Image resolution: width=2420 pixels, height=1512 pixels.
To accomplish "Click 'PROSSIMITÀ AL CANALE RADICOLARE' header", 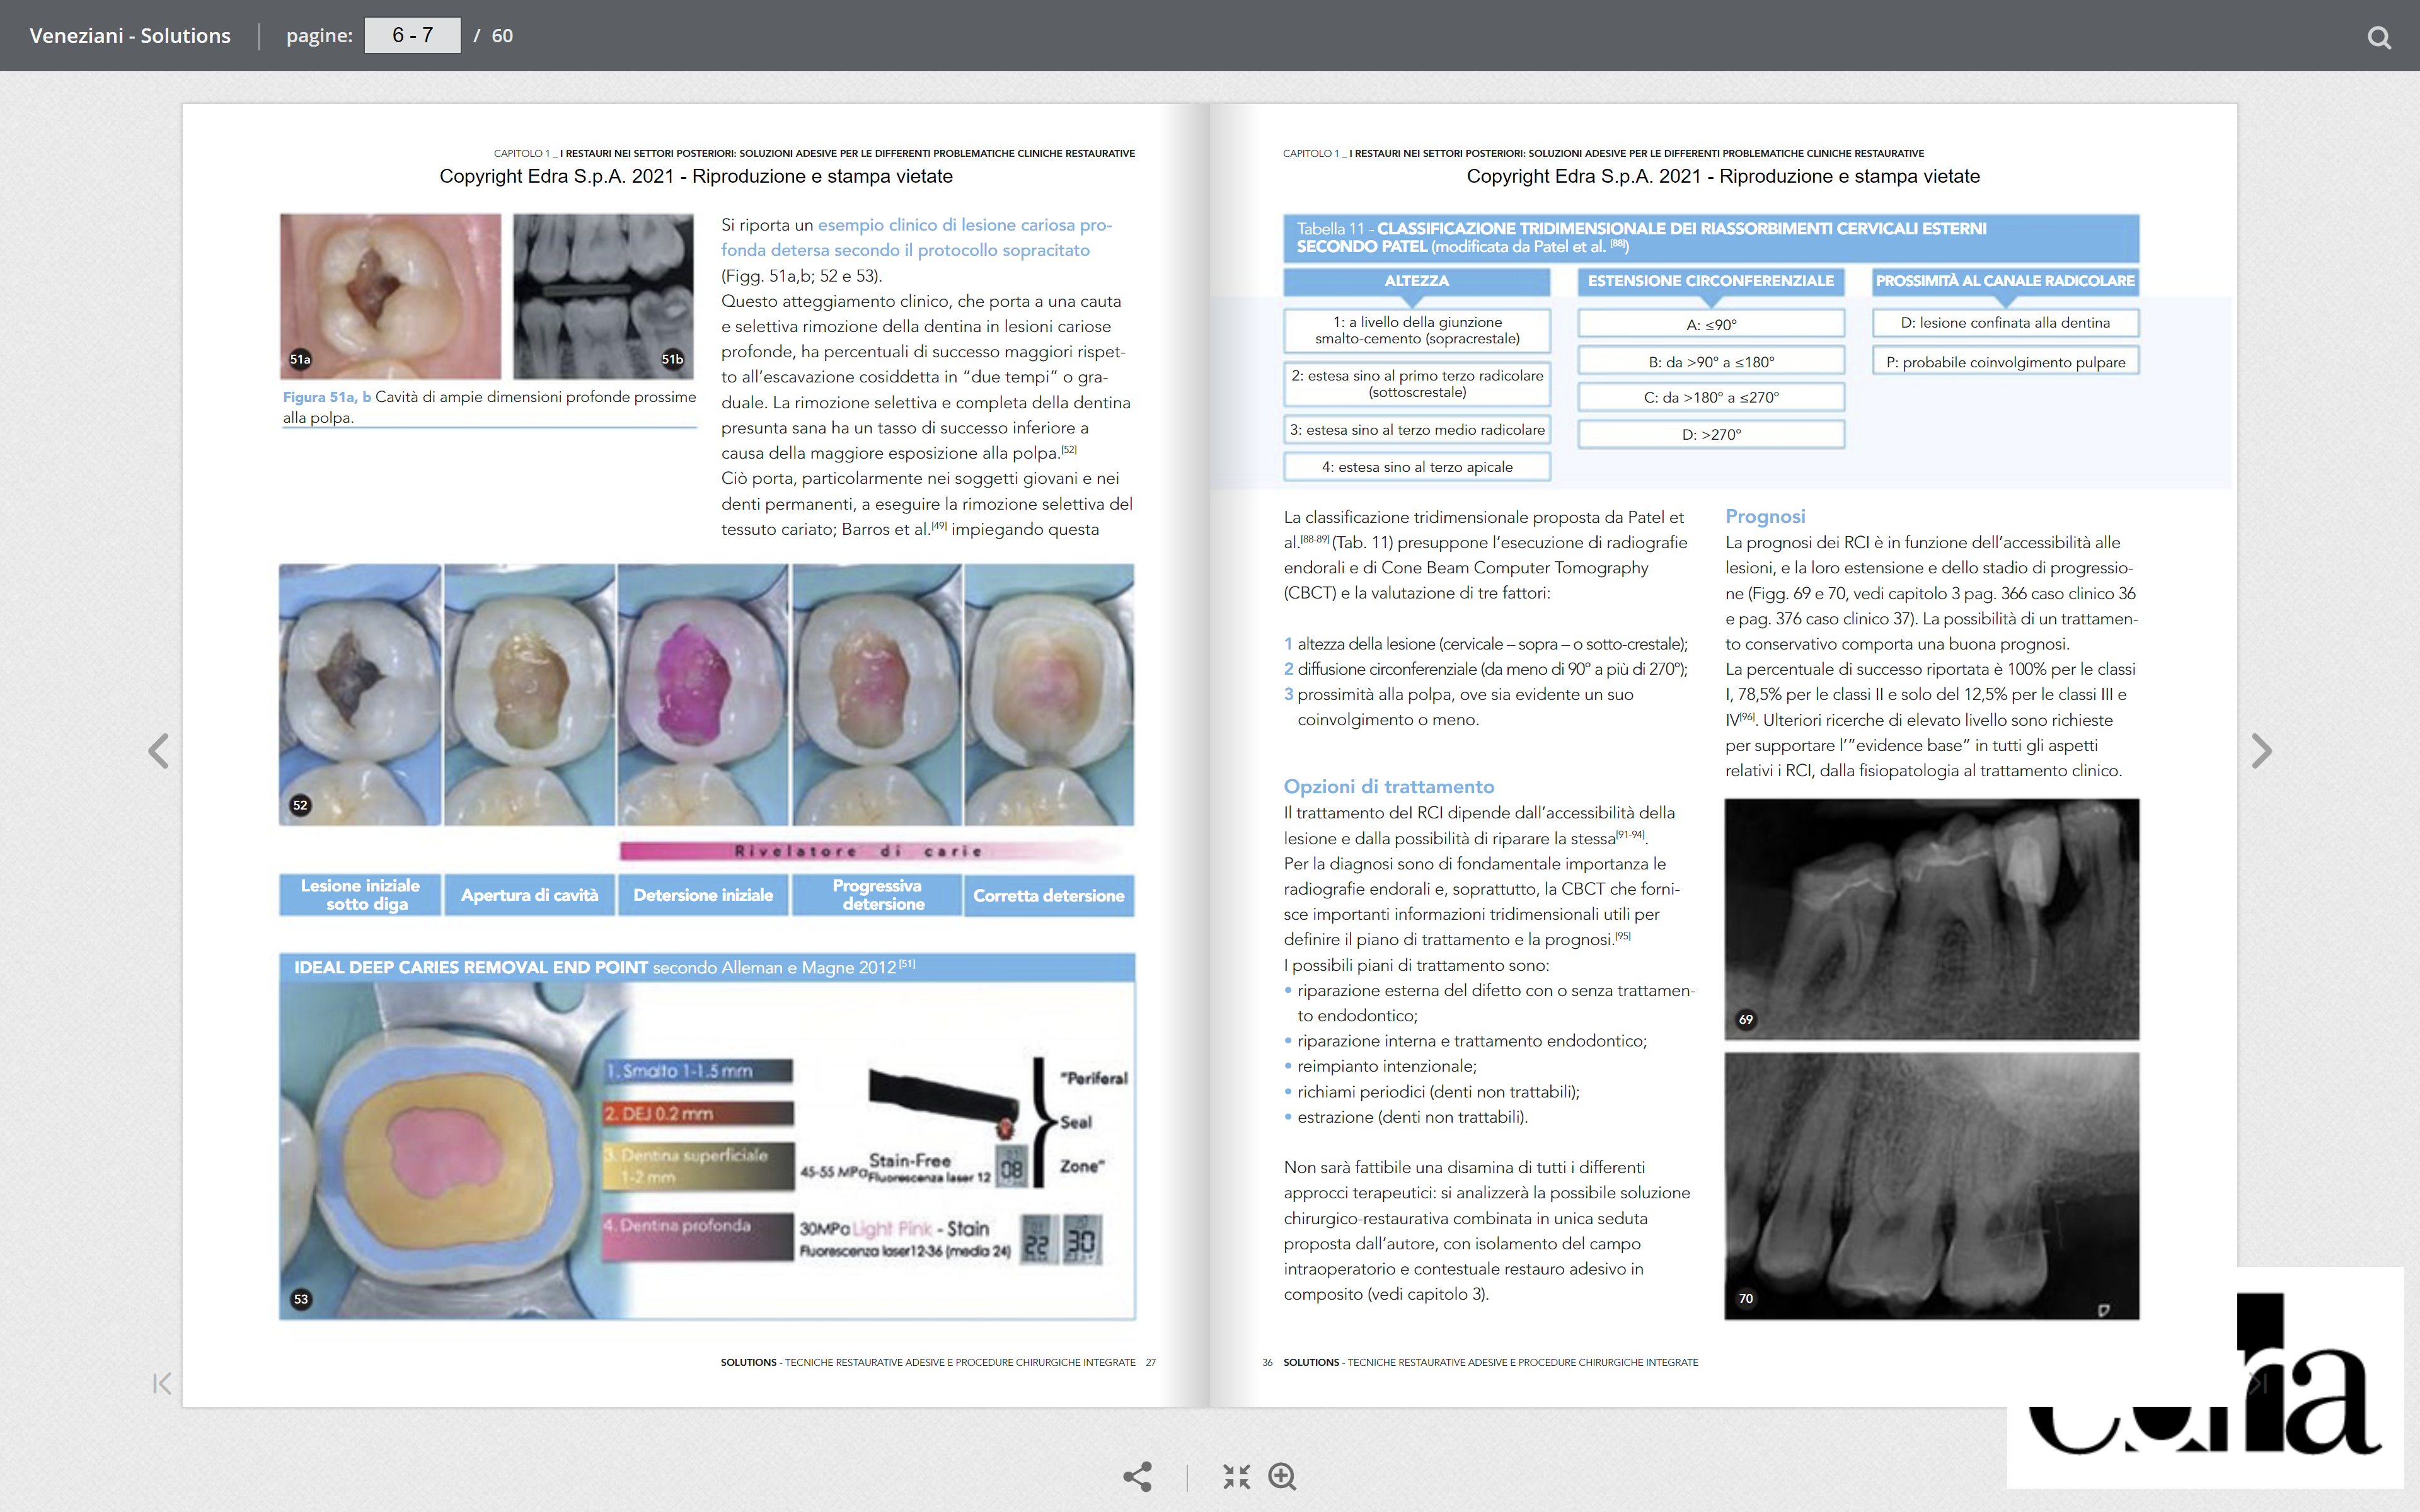I will coord(2005,281).
